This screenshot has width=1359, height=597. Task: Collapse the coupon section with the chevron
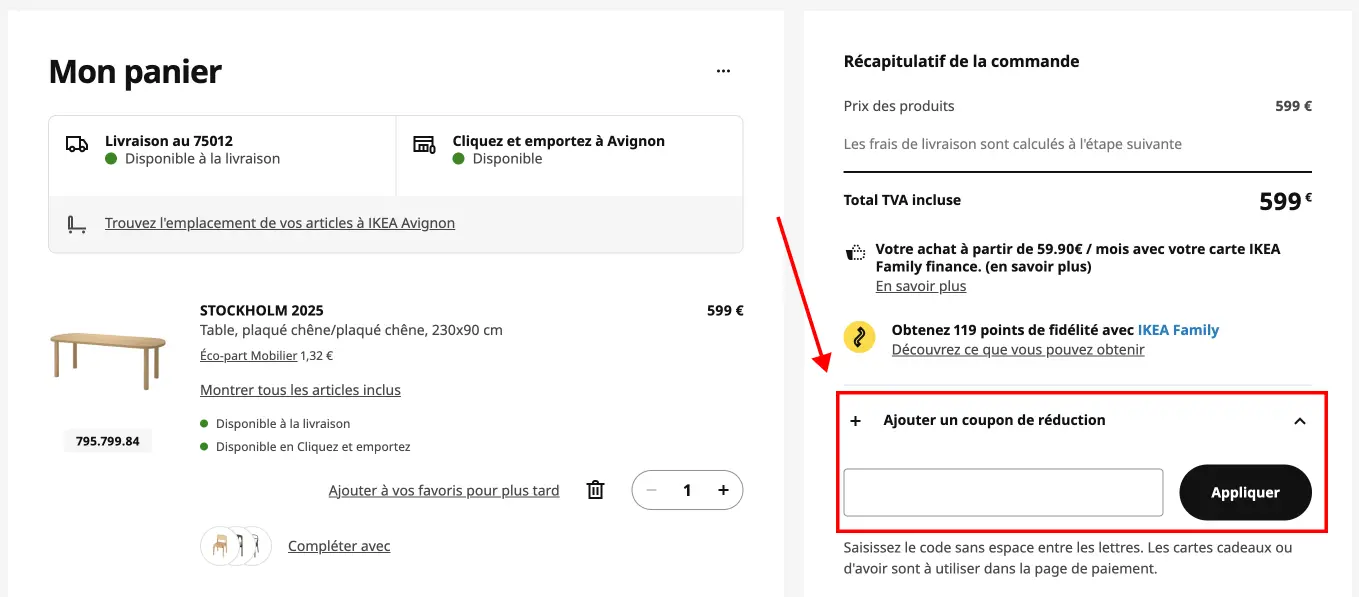(1299, 421)
